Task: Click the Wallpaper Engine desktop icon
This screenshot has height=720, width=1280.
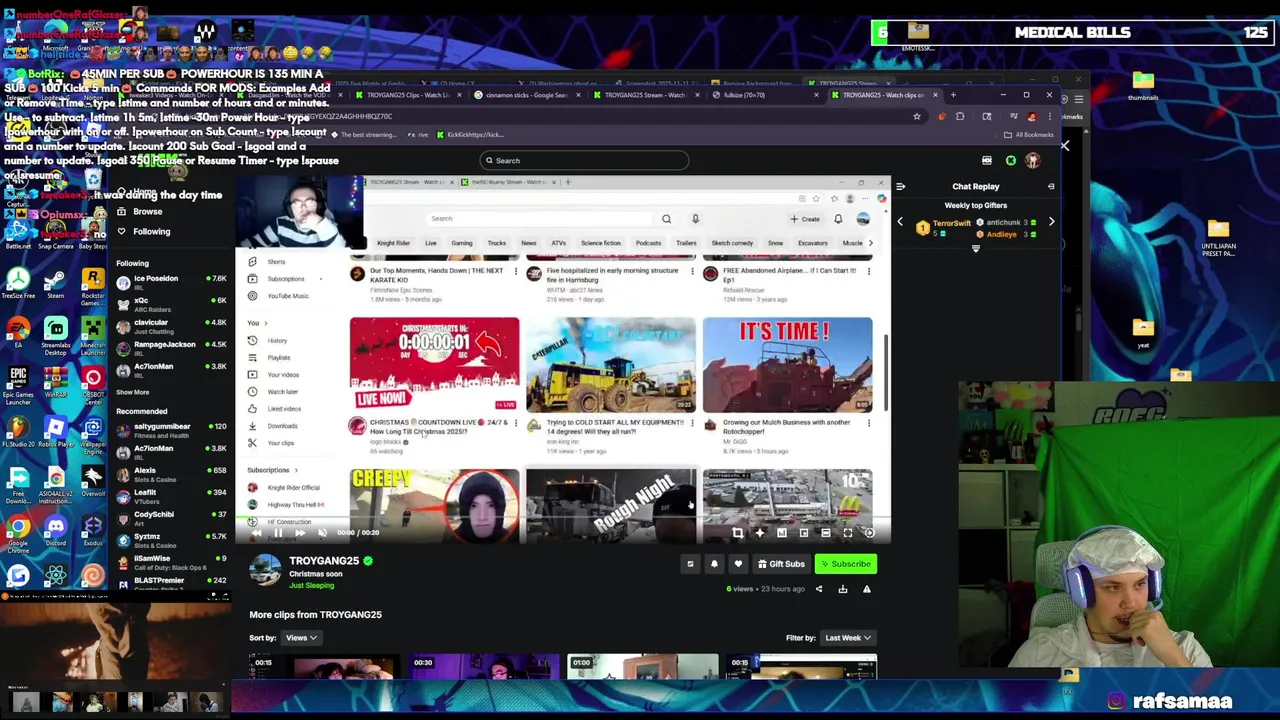Action: pos(92,431)
